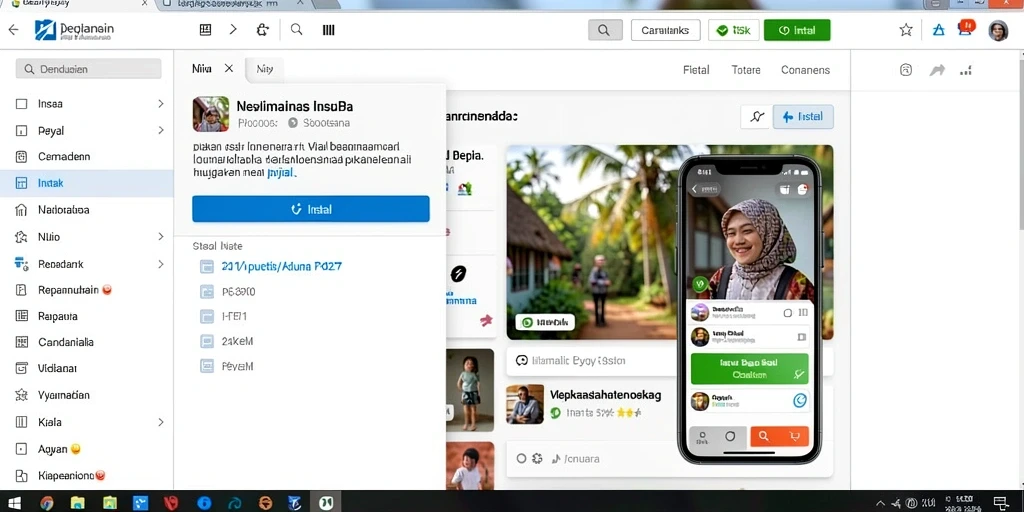Image resolution: width=1024 pixels, height=512 pixels.
Task: Click the Peyal sidebar icon
Action: 22,131
